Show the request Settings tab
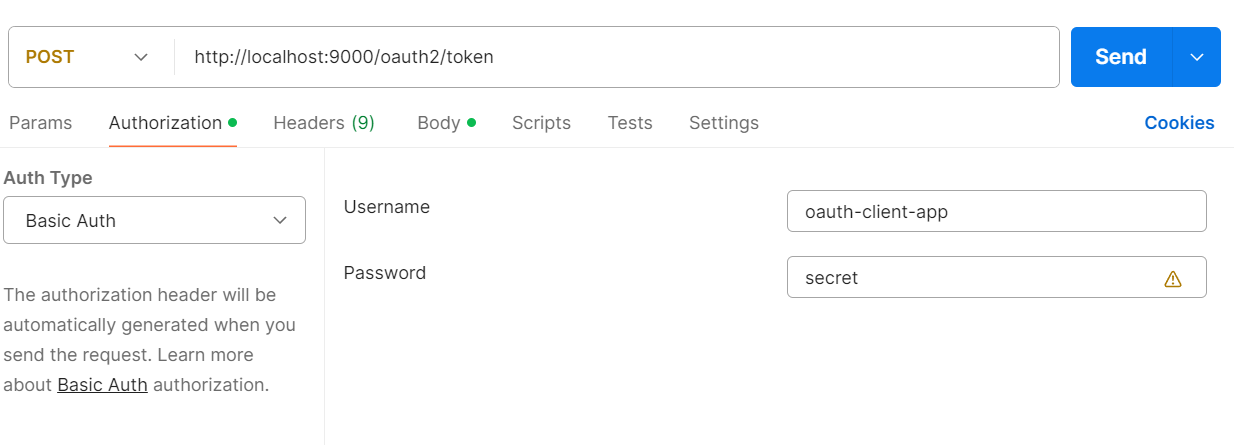The image size is (1234, 445). click(x=724, y=123)
